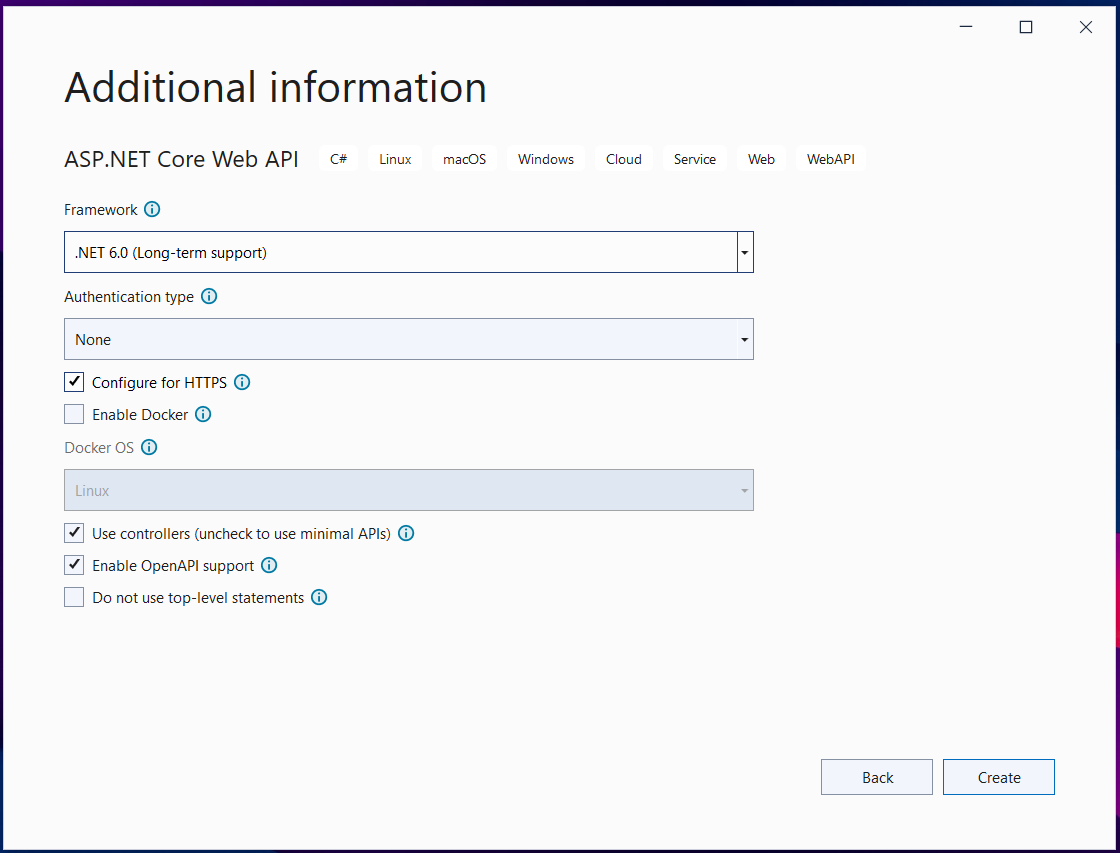Disable OpenAPI support checkbox

tap(74, 565)
